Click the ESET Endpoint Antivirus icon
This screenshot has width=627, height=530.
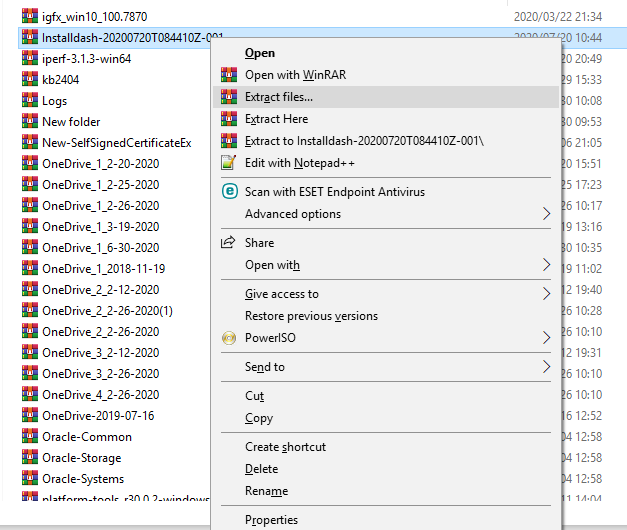(x=230, y=191)
